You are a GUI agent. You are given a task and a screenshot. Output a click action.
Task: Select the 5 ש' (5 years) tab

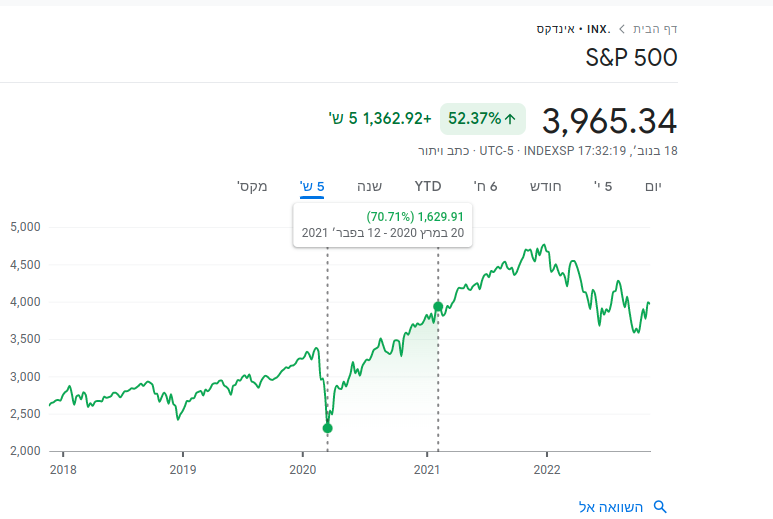[x=312, y=186]
